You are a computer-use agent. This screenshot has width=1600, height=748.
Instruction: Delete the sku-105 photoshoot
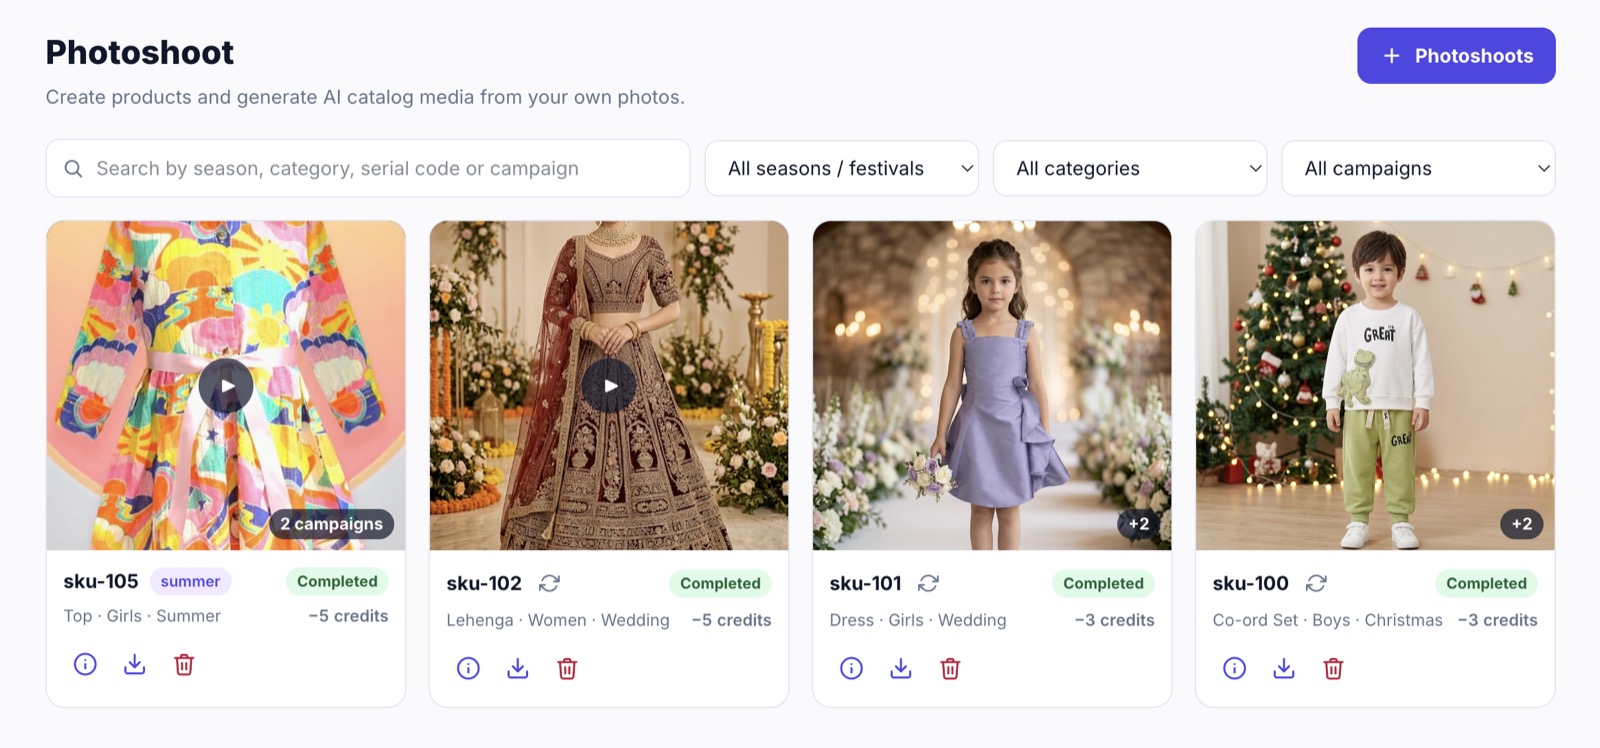pyautogui.click(x=184, y=664)
